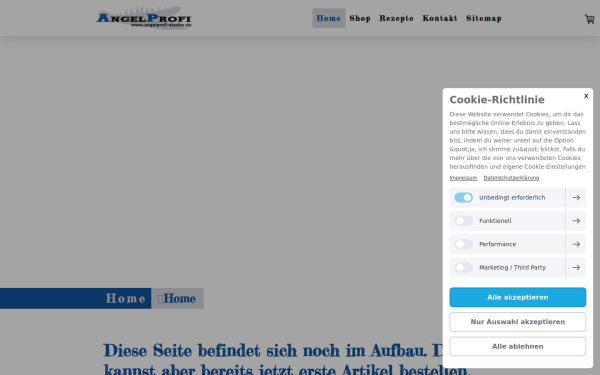Expand Marketing / Third Party details arrow
Screen dimensions: 600x375
tap(576, 267)
